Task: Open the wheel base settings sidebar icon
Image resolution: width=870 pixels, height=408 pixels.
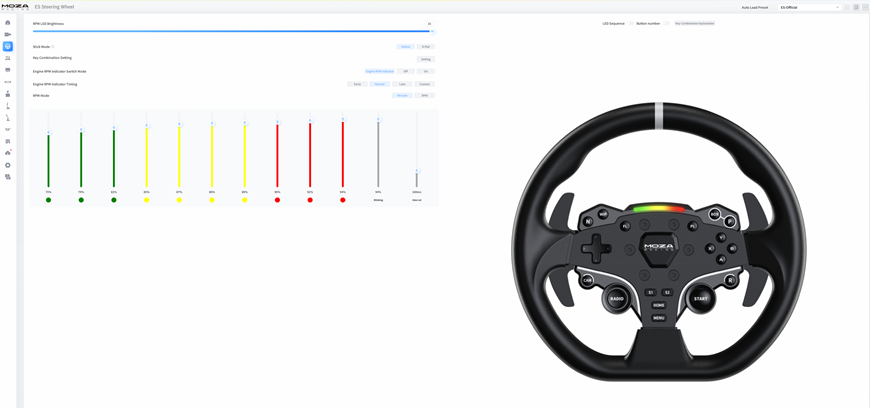Action: pos(8,34)
